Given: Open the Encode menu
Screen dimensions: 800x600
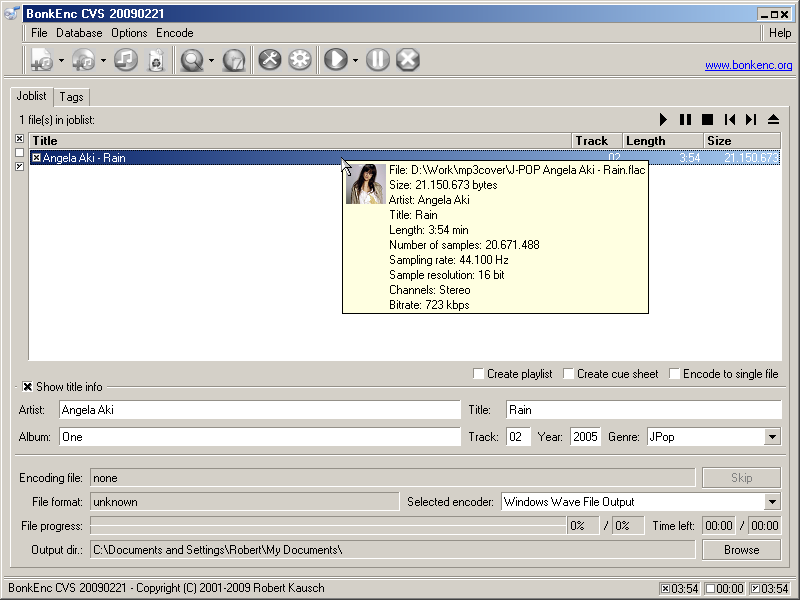Looking at the screenshot, I should (x=174, y=33).
